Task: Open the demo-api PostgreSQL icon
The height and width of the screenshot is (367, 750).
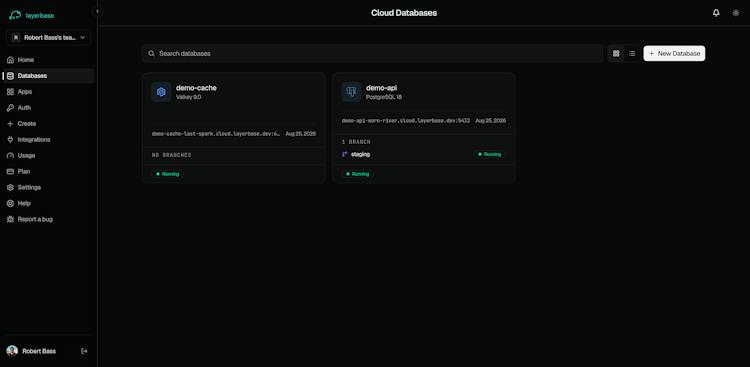Action: coord(351,92)
